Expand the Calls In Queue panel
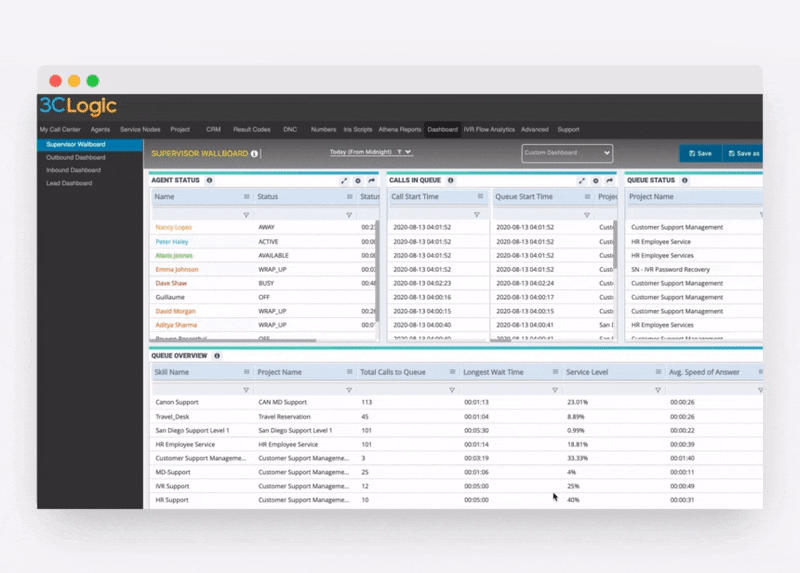 (x=582, y=181)
